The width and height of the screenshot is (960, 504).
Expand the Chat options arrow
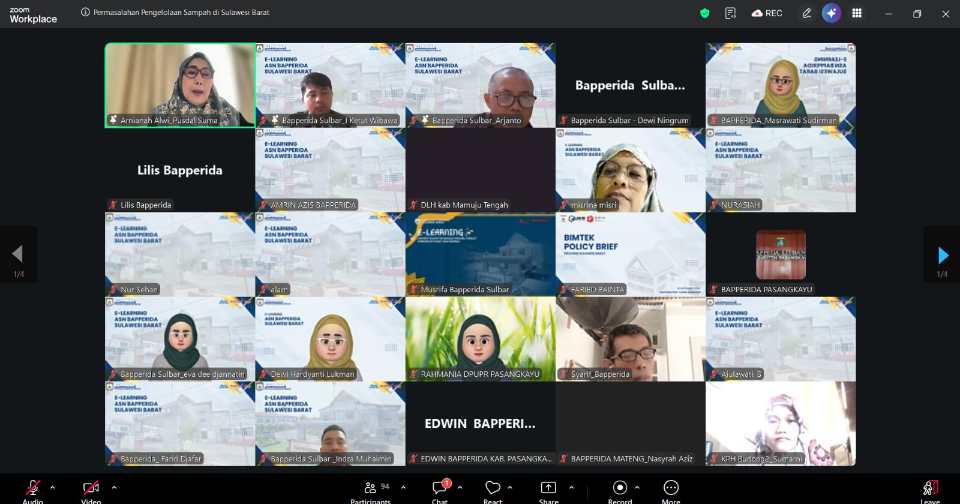460,487
